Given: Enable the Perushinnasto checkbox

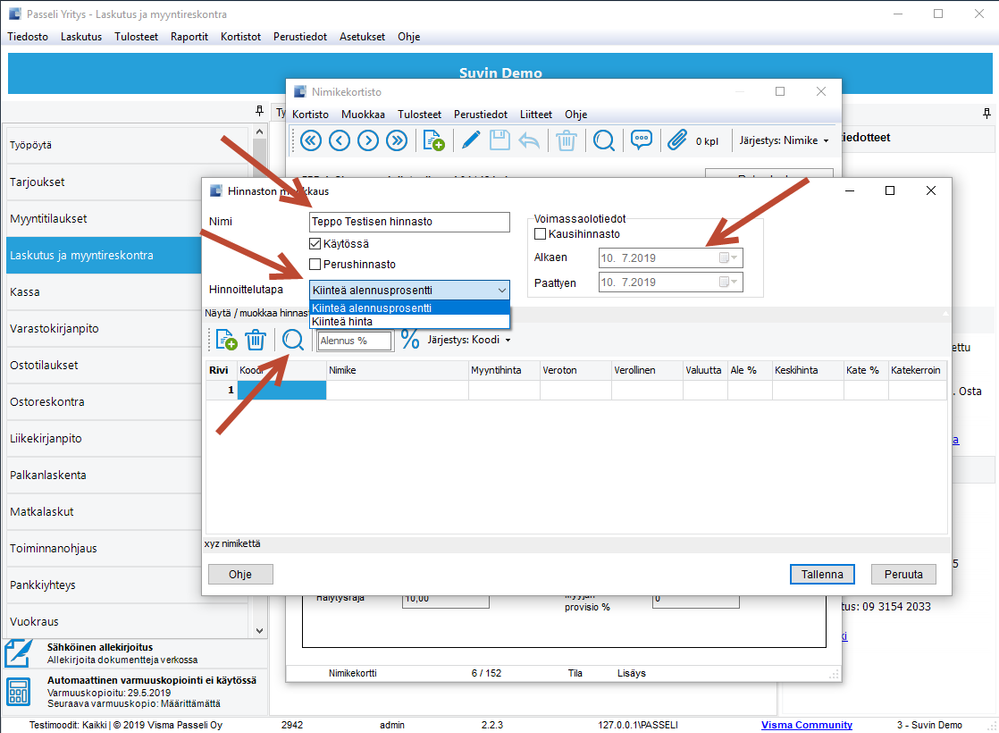Looking at the screenshot, I should click(315, 264).
